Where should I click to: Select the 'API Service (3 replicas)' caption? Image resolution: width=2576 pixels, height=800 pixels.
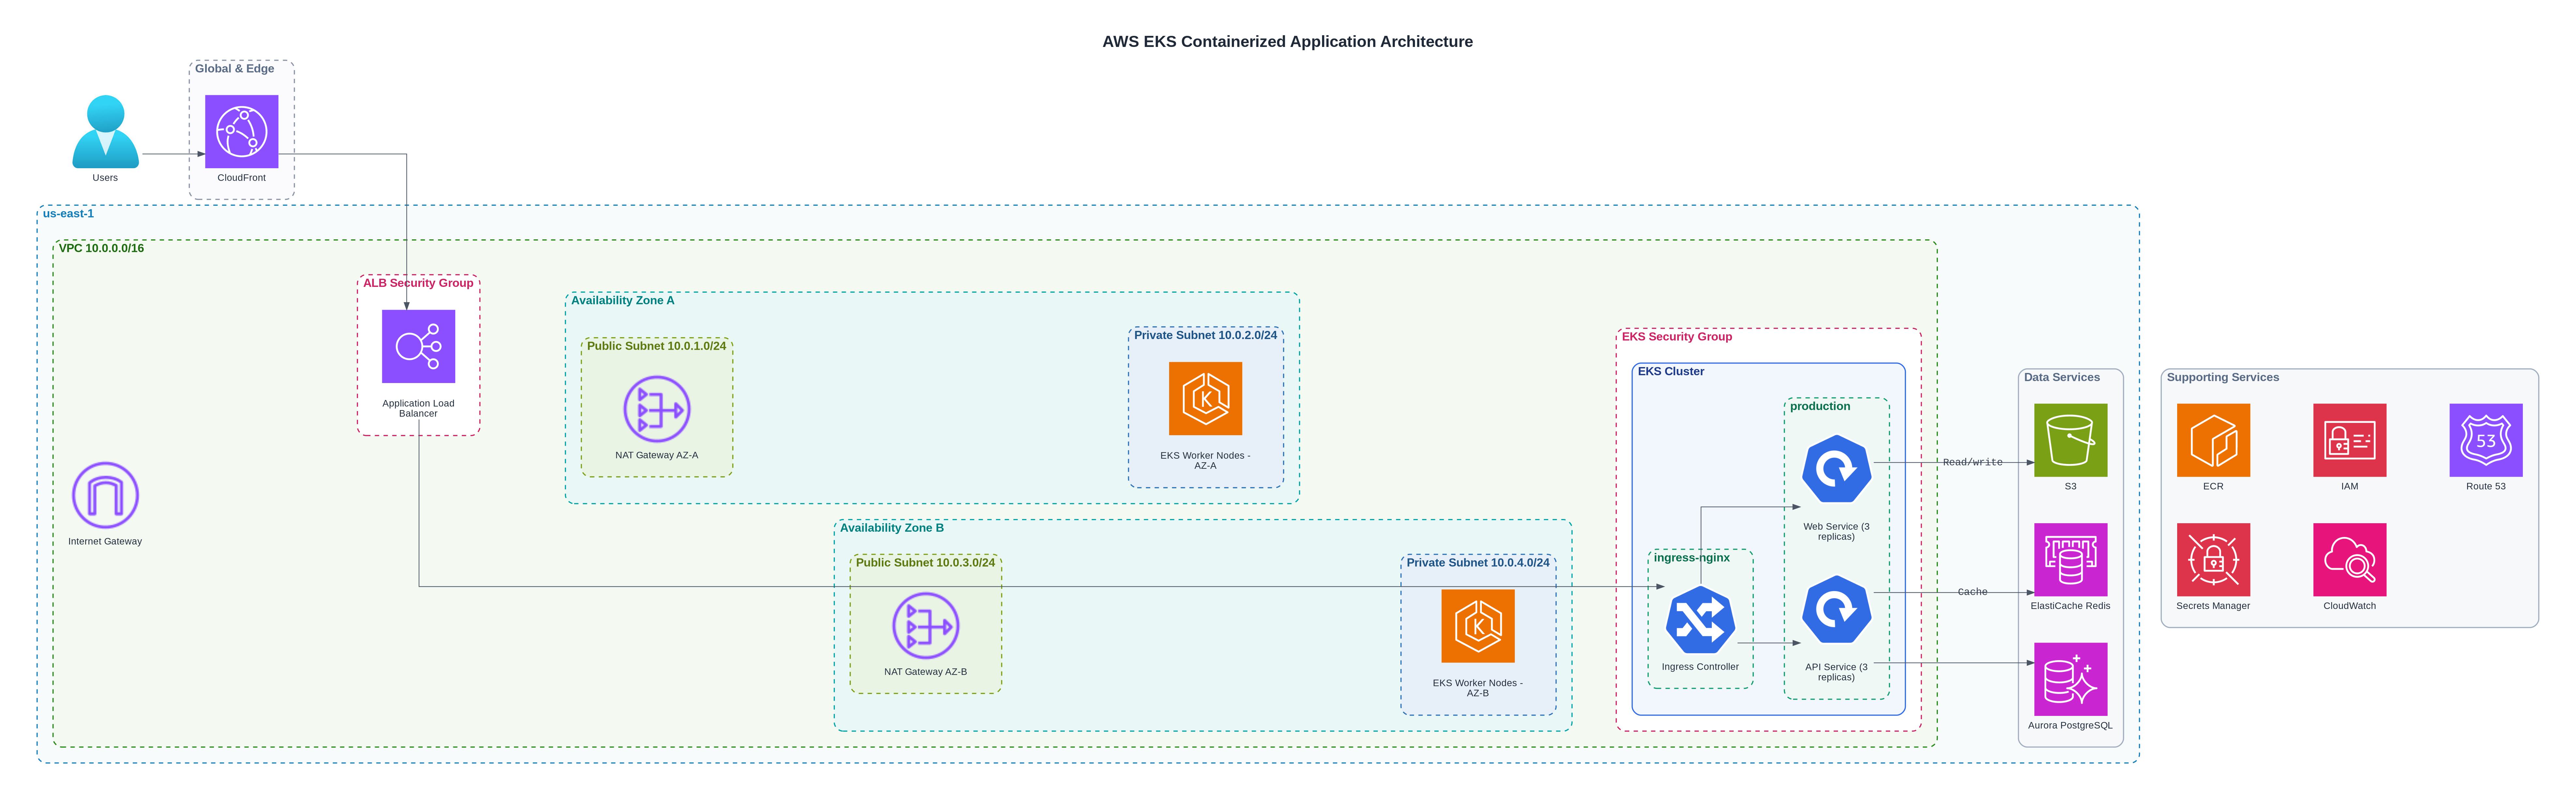point(1836,672)
